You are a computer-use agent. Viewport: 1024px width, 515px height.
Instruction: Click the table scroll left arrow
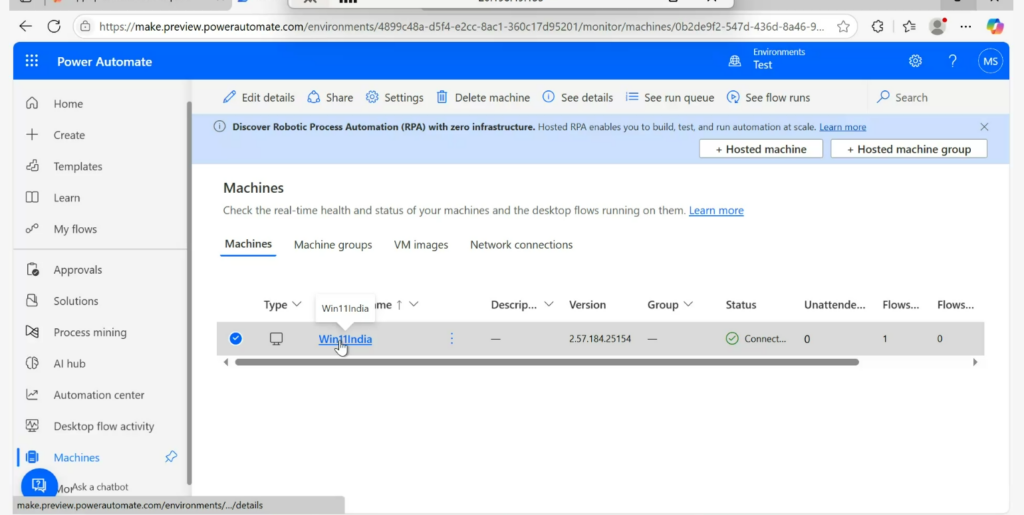[x=226, y=362]
